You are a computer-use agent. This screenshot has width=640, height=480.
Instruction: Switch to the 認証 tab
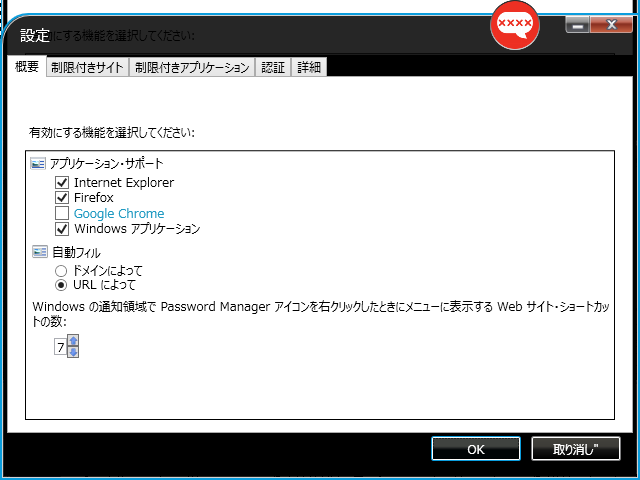pos(273,67)
